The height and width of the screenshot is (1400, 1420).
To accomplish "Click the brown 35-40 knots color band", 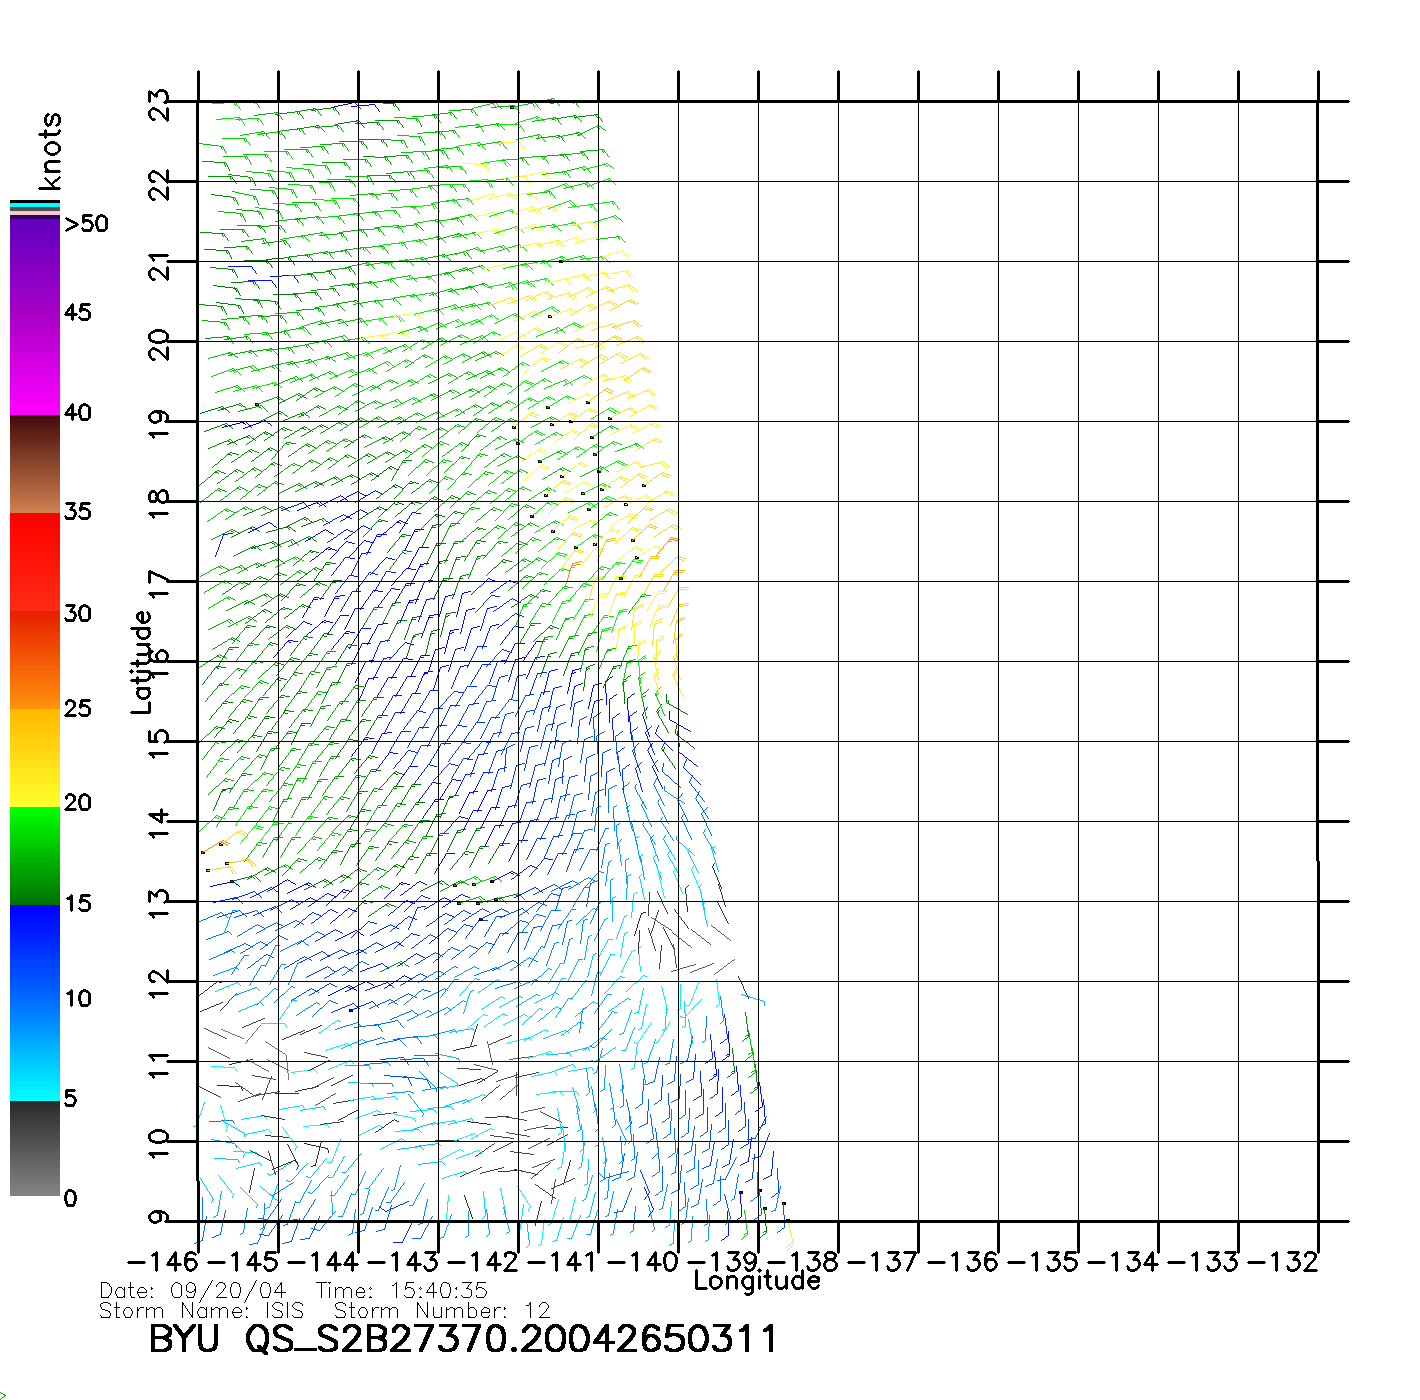I will pos(35,464).
